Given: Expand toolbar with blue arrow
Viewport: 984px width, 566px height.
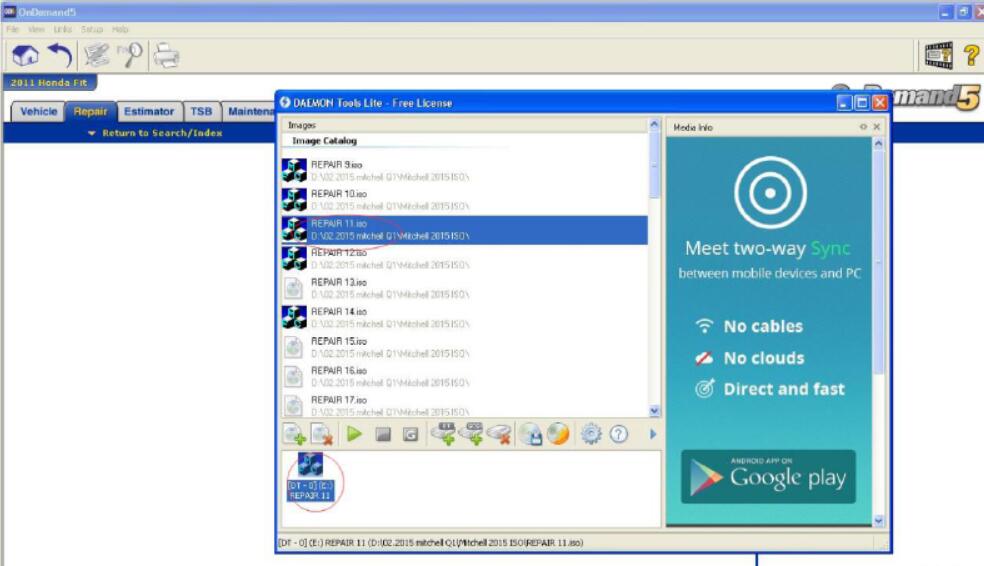Looking at the screenshot, I should [653, 434].
